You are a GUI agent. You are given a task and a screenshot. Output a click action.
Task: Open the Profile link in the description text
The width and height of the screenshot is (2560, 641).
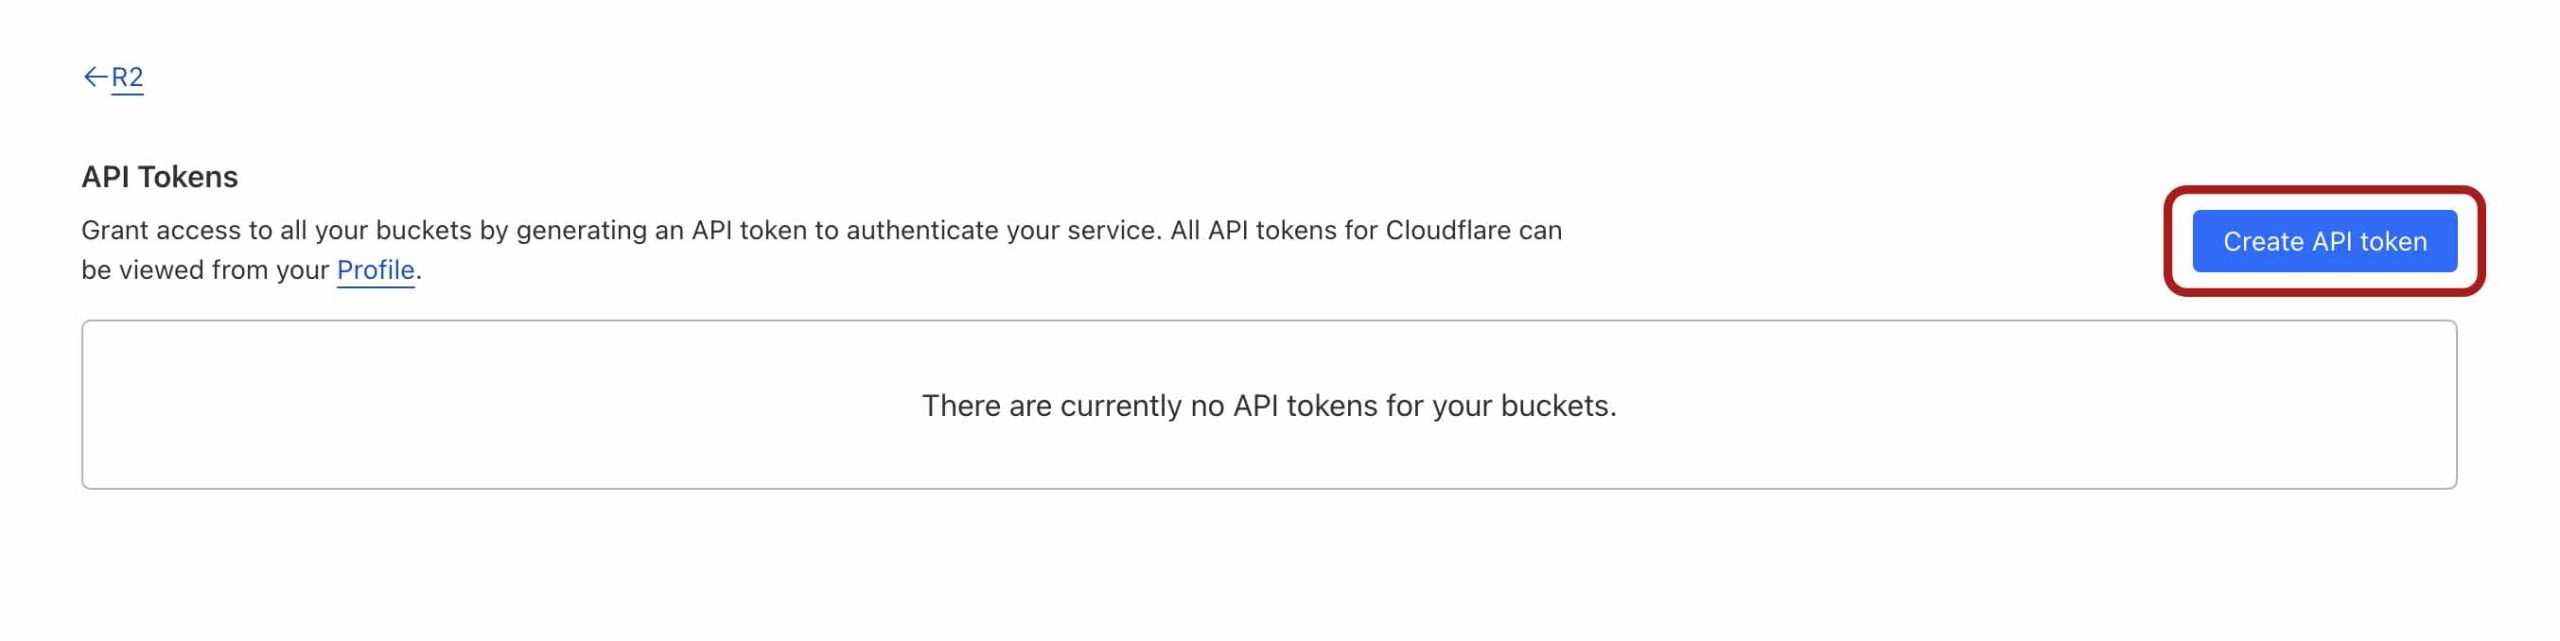point(374,268)
